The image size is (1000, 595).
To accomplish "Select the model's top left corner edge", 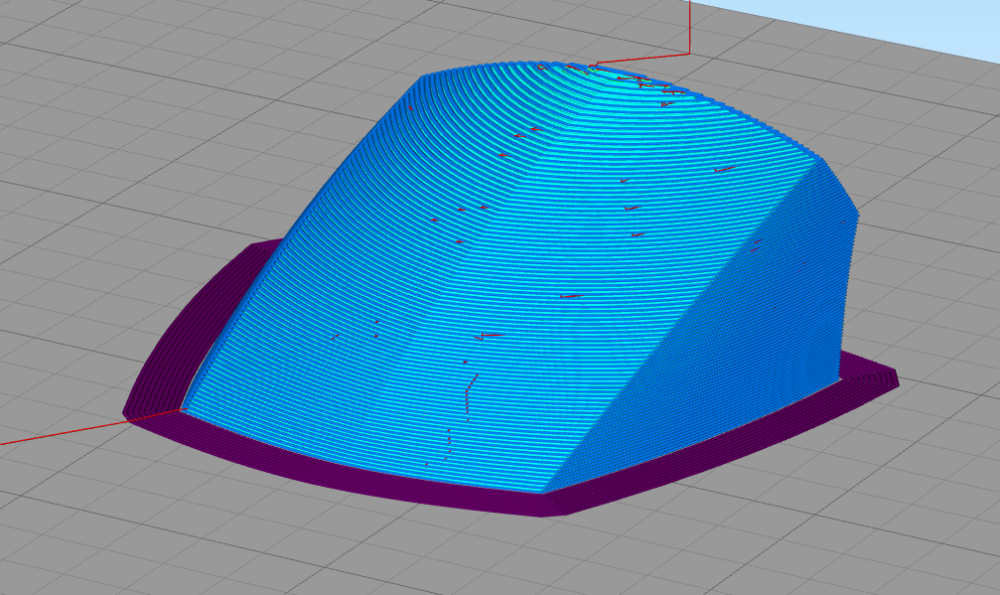I will (422, 78).
